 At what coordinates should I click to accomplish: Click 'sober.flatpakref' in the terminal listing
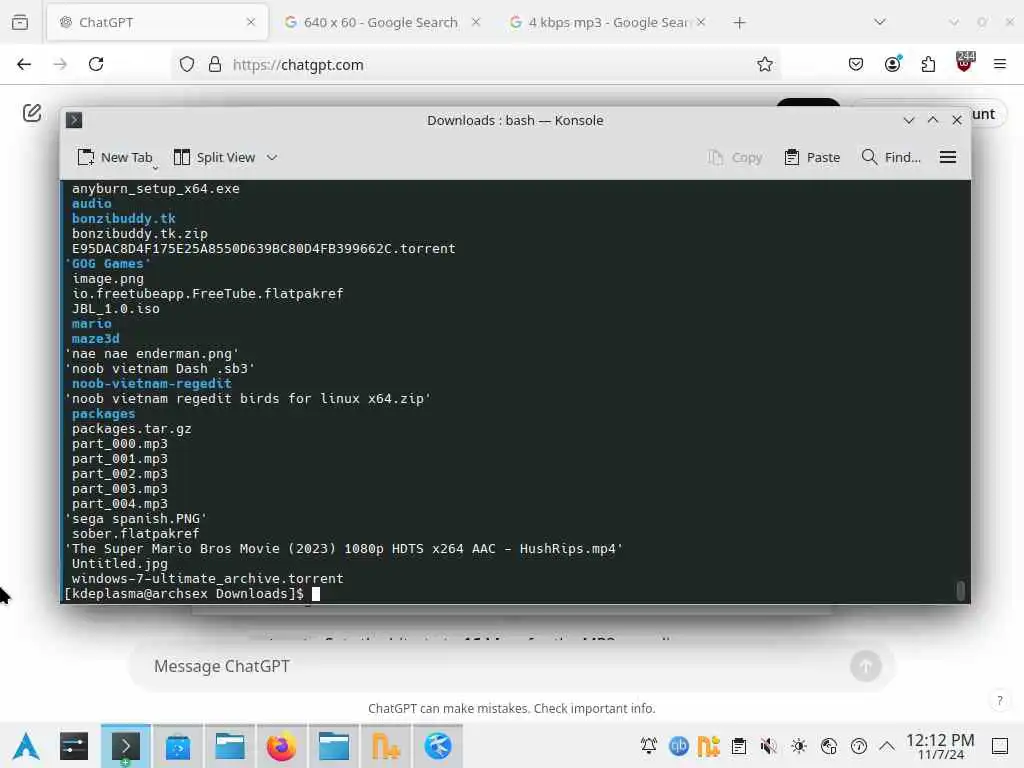point(135,534)
